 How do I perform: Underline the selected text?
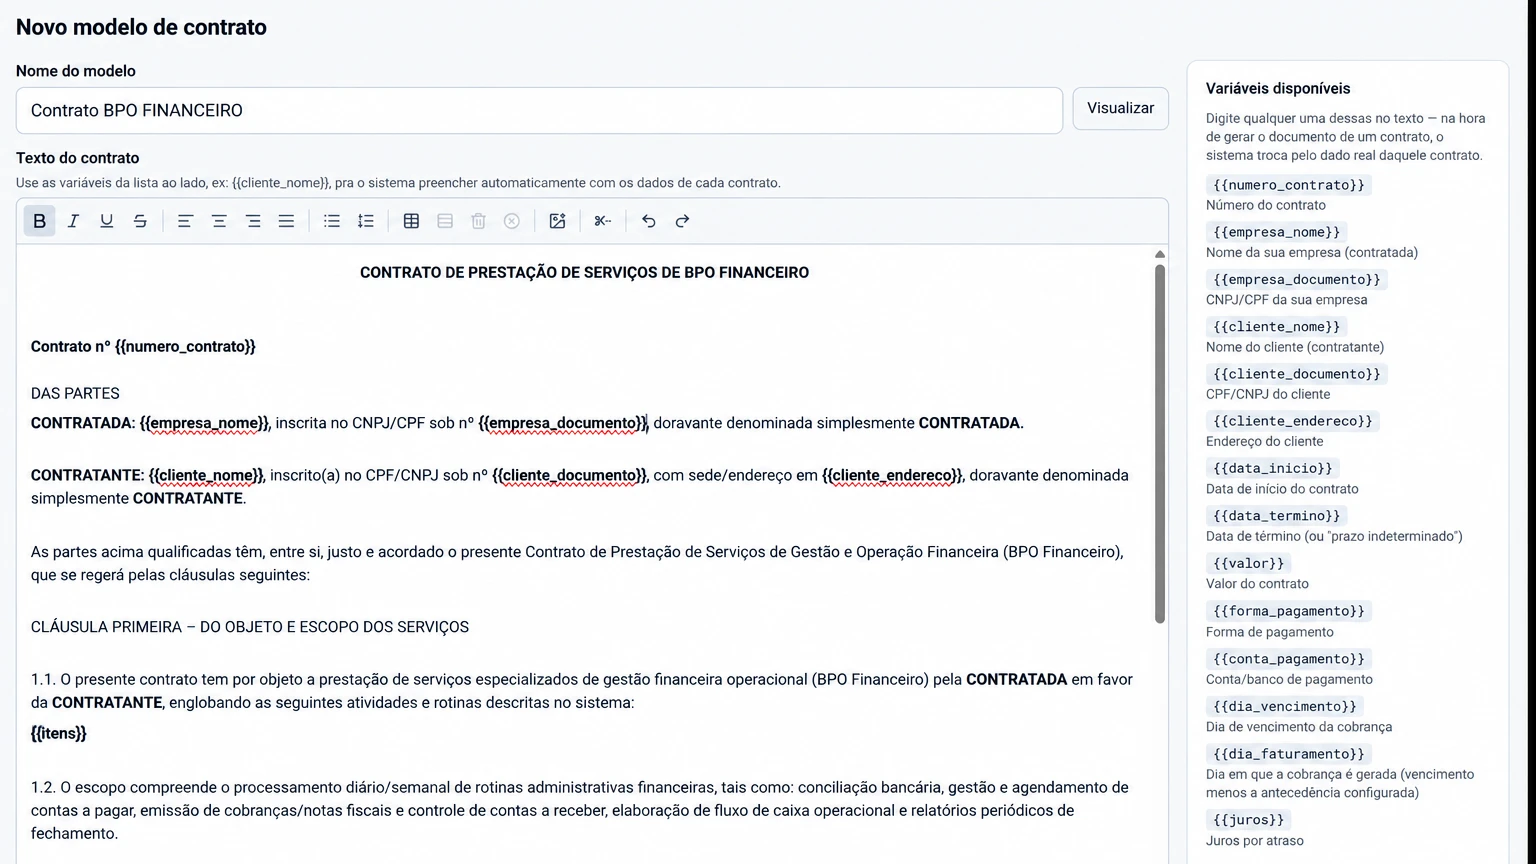click(106, 221)
